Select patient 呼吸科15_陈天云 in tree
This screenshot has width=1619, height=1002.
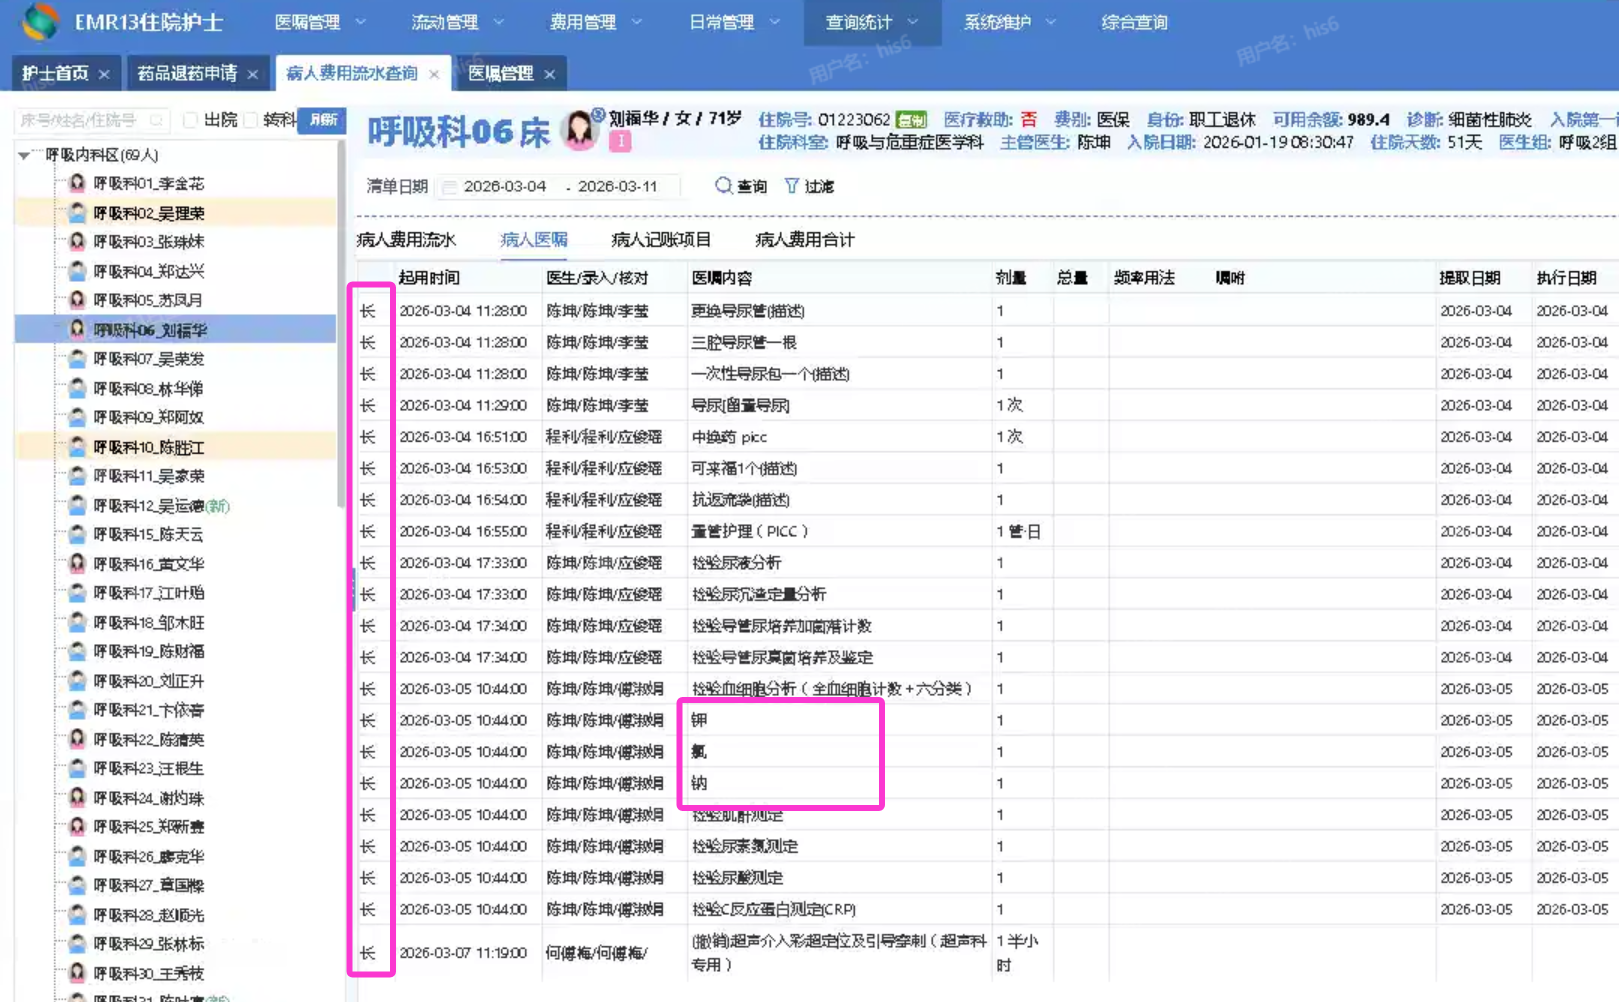coord(148,535)
